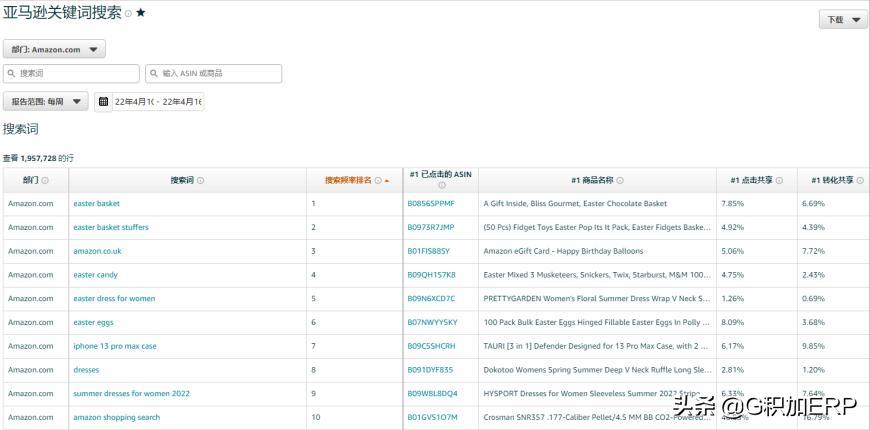Click info icon beside 搜索词 column header
The image size is (870, 430).
(201, 181)
